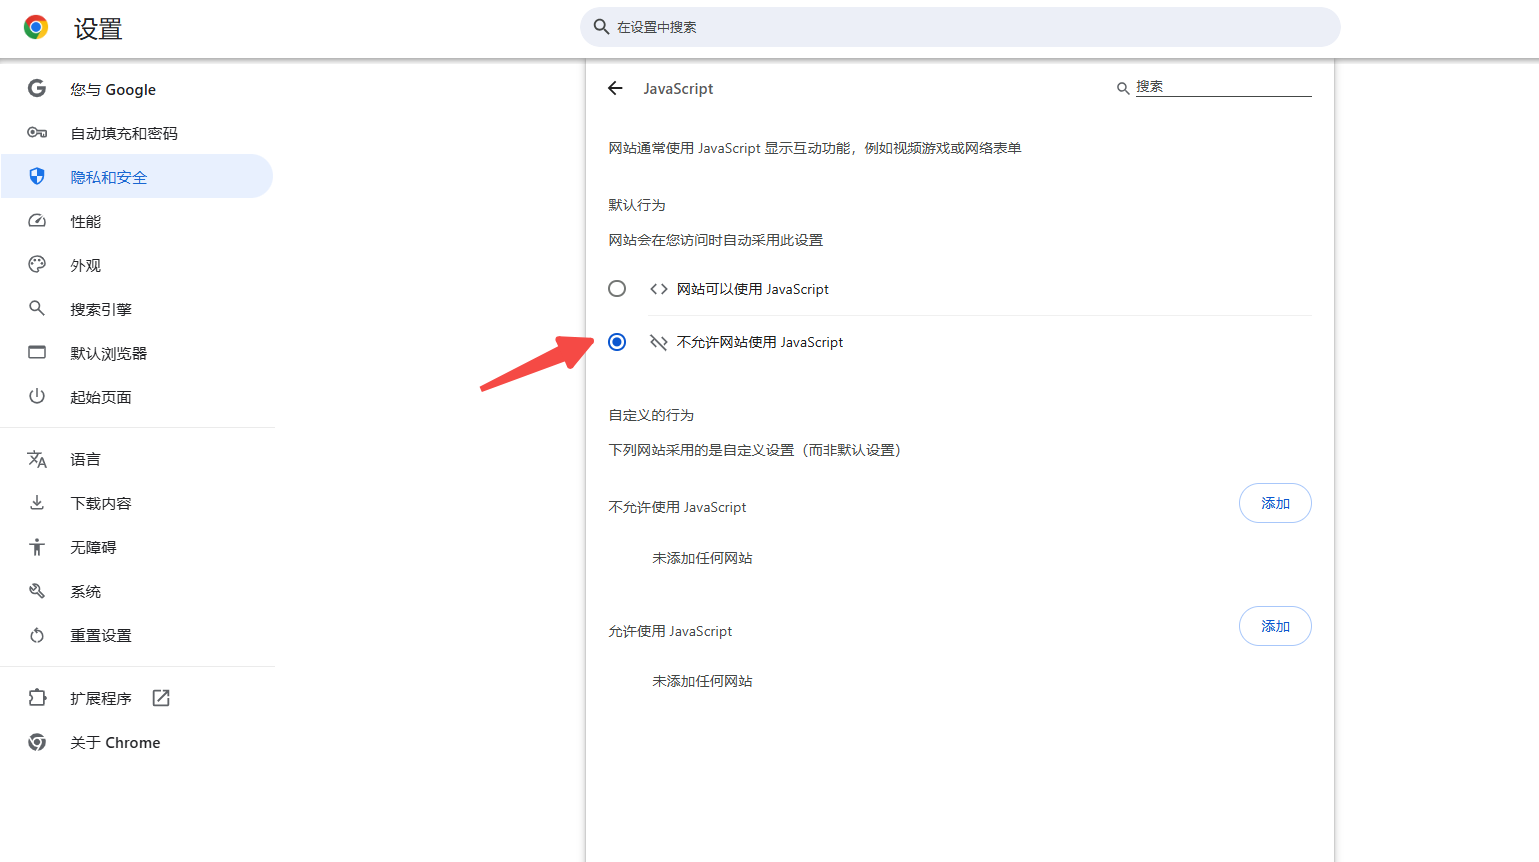Open 隐私和安全 section

click(x=137, y=177)
